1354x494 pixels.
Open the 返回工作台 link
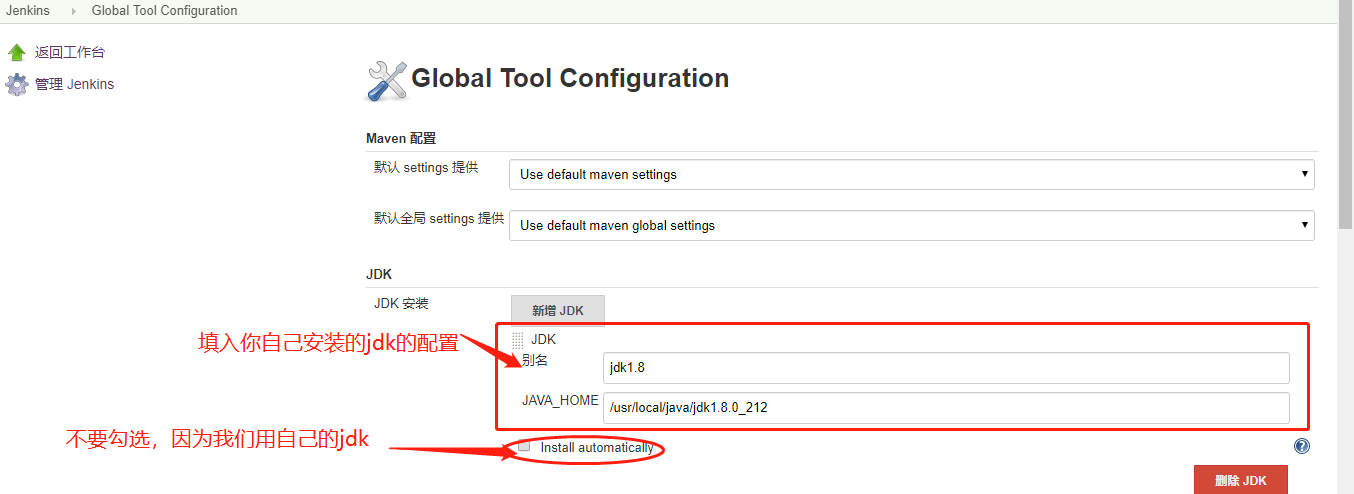point(70,53)
